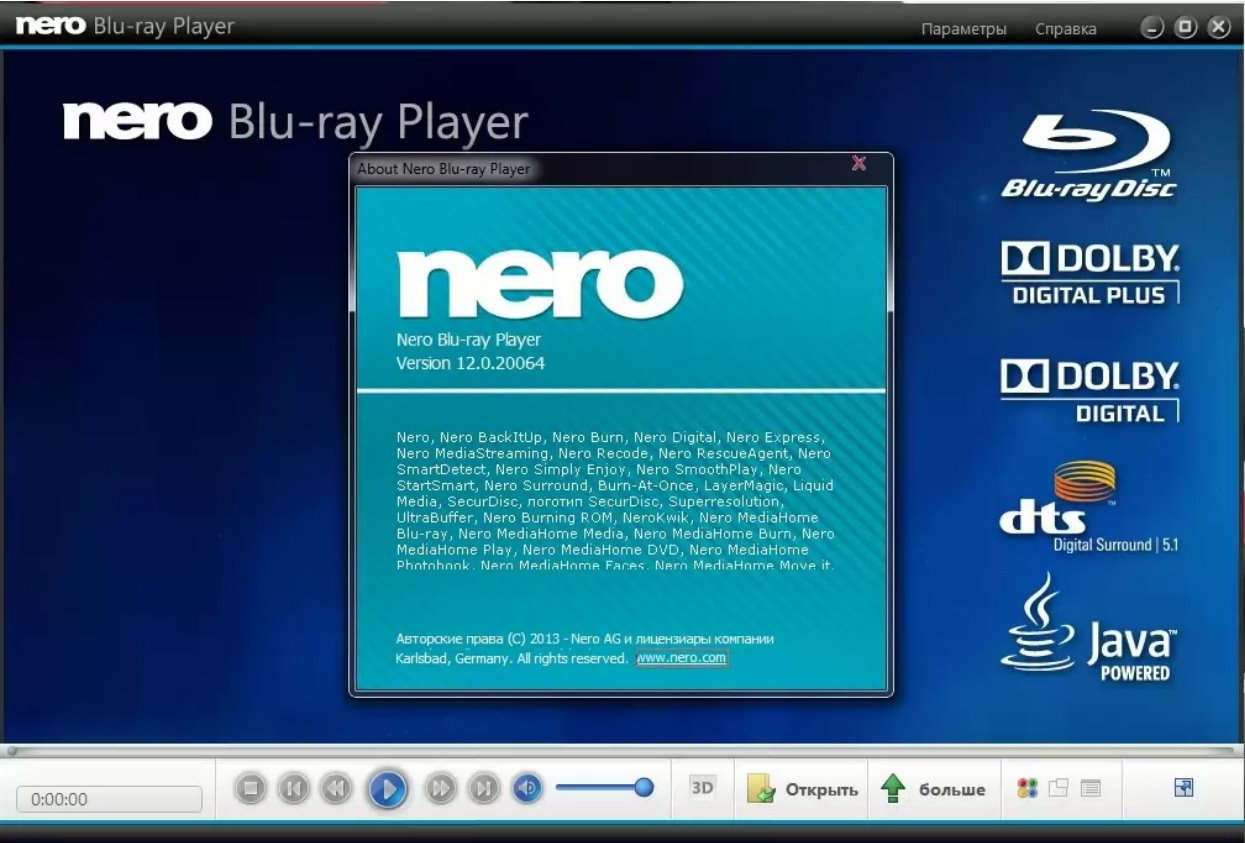
Task: Maximize the Nero Blu-ray Player window
Action: click(x=1186, y=28)
